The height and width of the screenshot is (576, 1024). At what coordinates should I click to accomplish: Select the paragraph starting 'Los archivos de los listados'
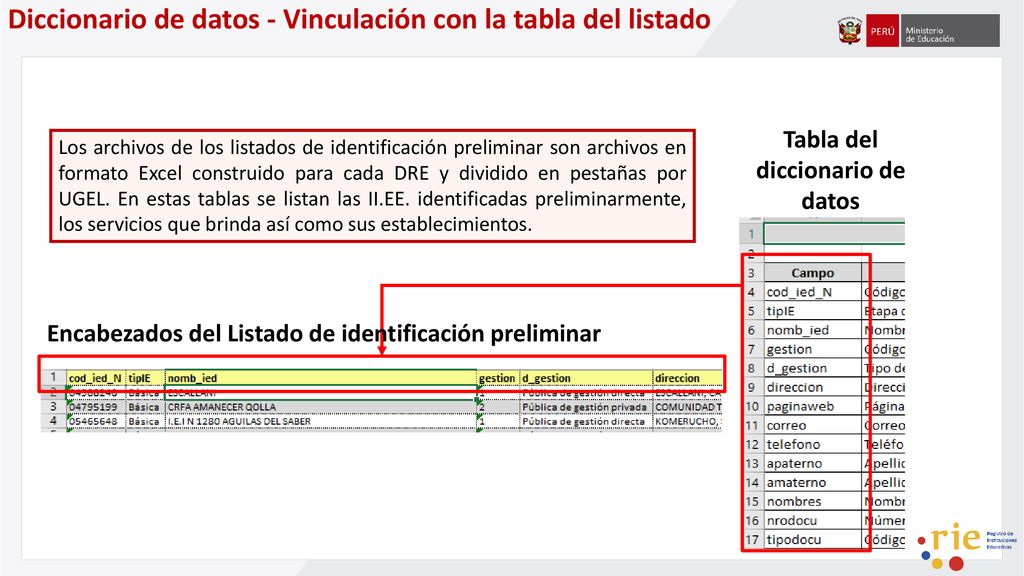pyautogui.click(x=372, y=186)
